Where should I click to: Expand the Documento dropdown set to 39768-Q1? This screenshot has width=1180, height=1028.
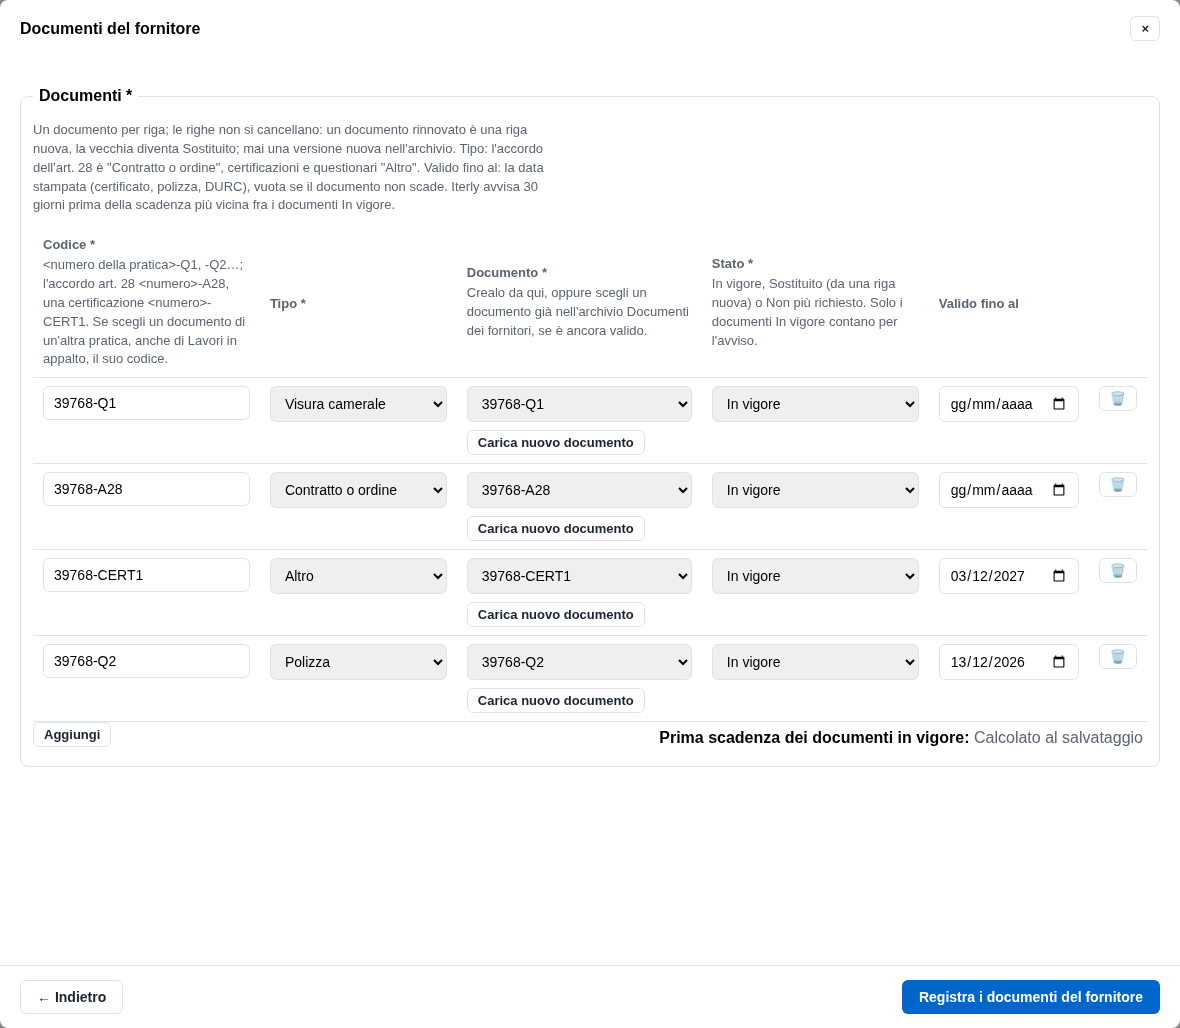click(x=579, y=404)
